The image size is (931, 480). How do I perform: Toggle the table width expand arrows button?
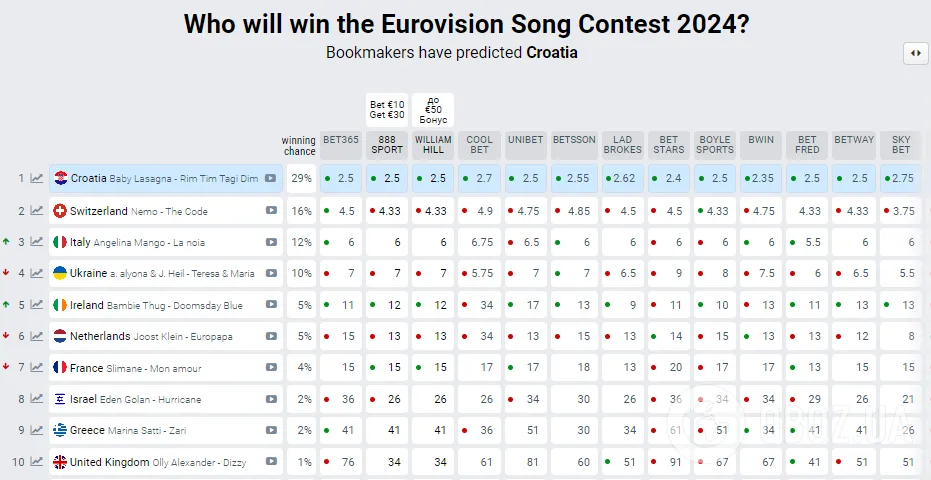pyautogui.click(x=915, y=54)
